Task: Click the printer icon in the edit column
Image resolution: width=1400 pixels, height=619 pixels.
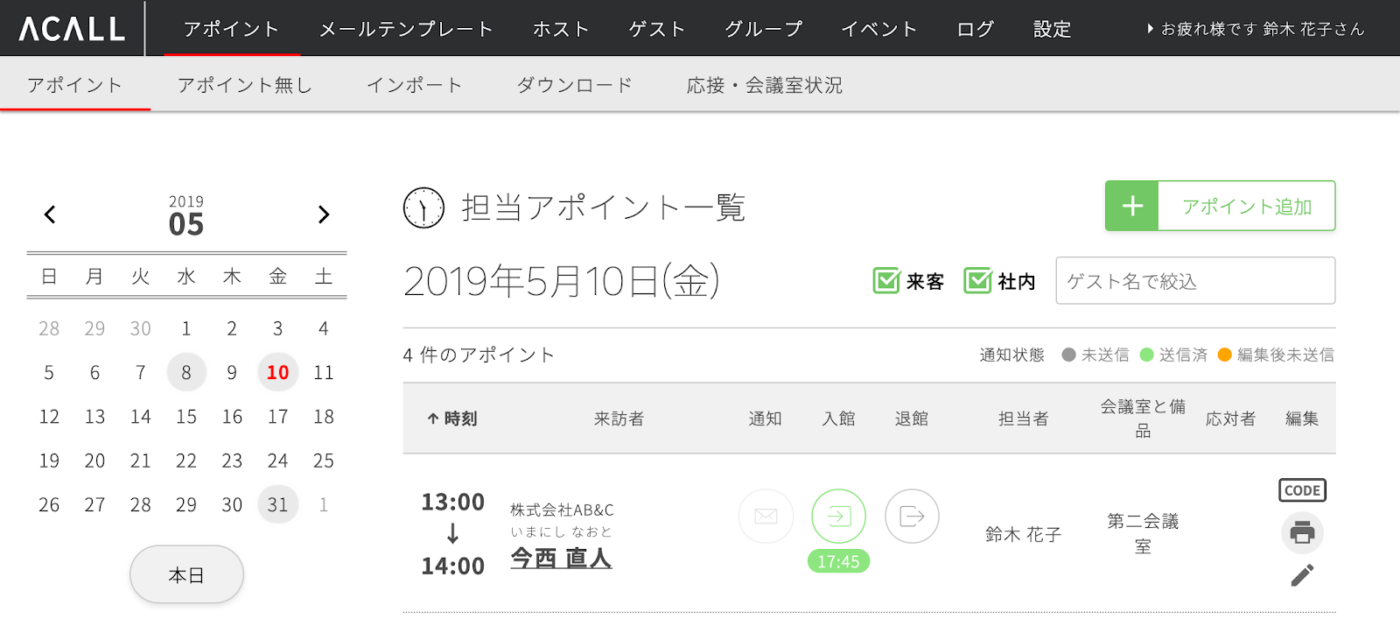Action: [x=1302, y=533]
